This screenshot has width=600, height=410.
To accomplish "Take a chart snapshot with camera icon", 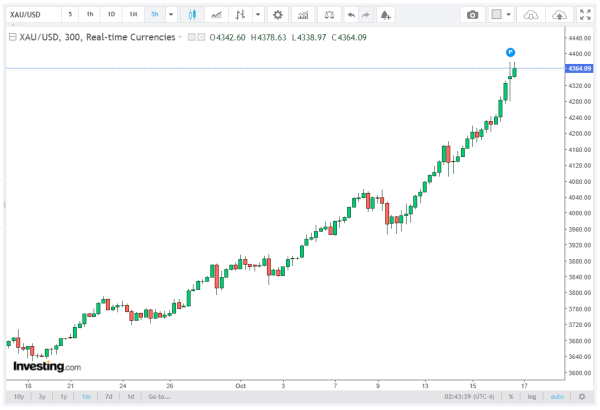I will click(473, 15).
